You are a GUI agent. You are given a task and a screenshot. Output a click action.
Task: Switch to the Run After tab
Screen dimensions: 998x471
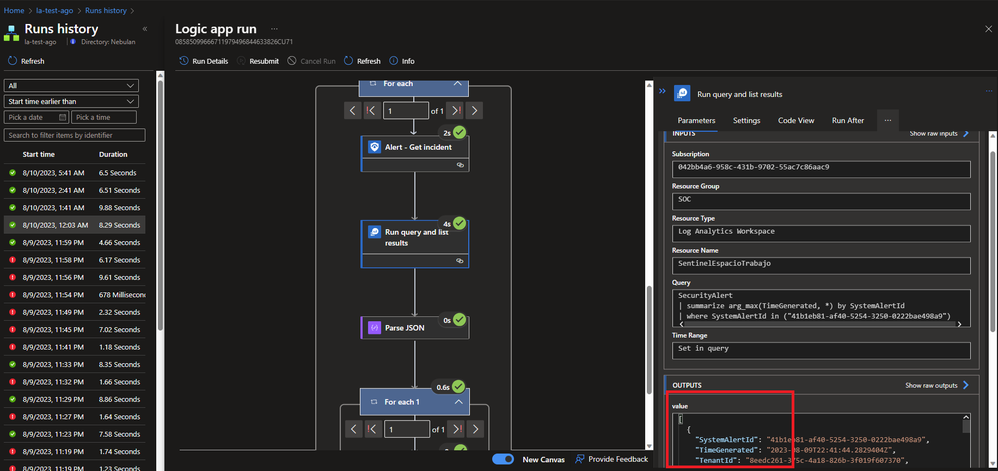pyautogui.click(x=848, y=120)
